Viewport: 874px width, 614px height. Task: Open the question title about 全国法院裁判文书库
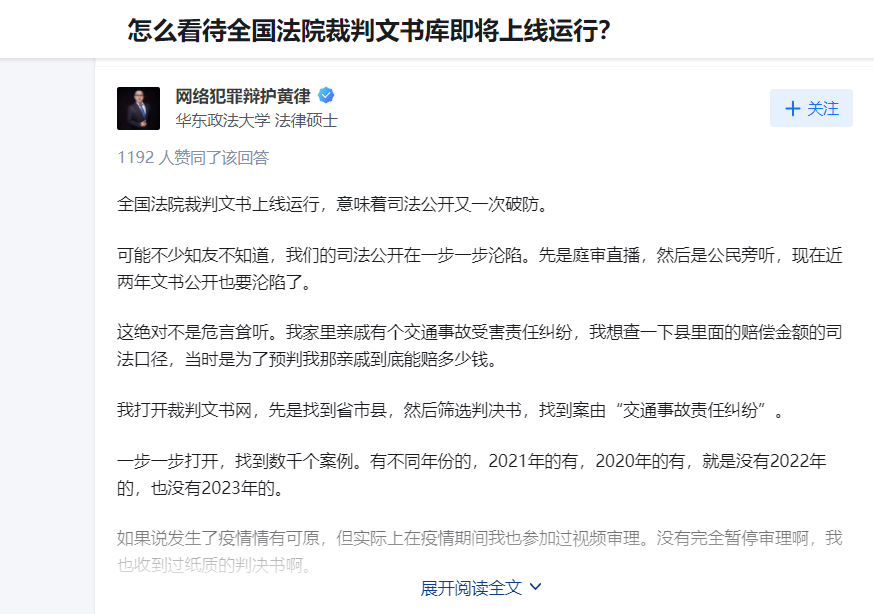(x=369, y=30)
